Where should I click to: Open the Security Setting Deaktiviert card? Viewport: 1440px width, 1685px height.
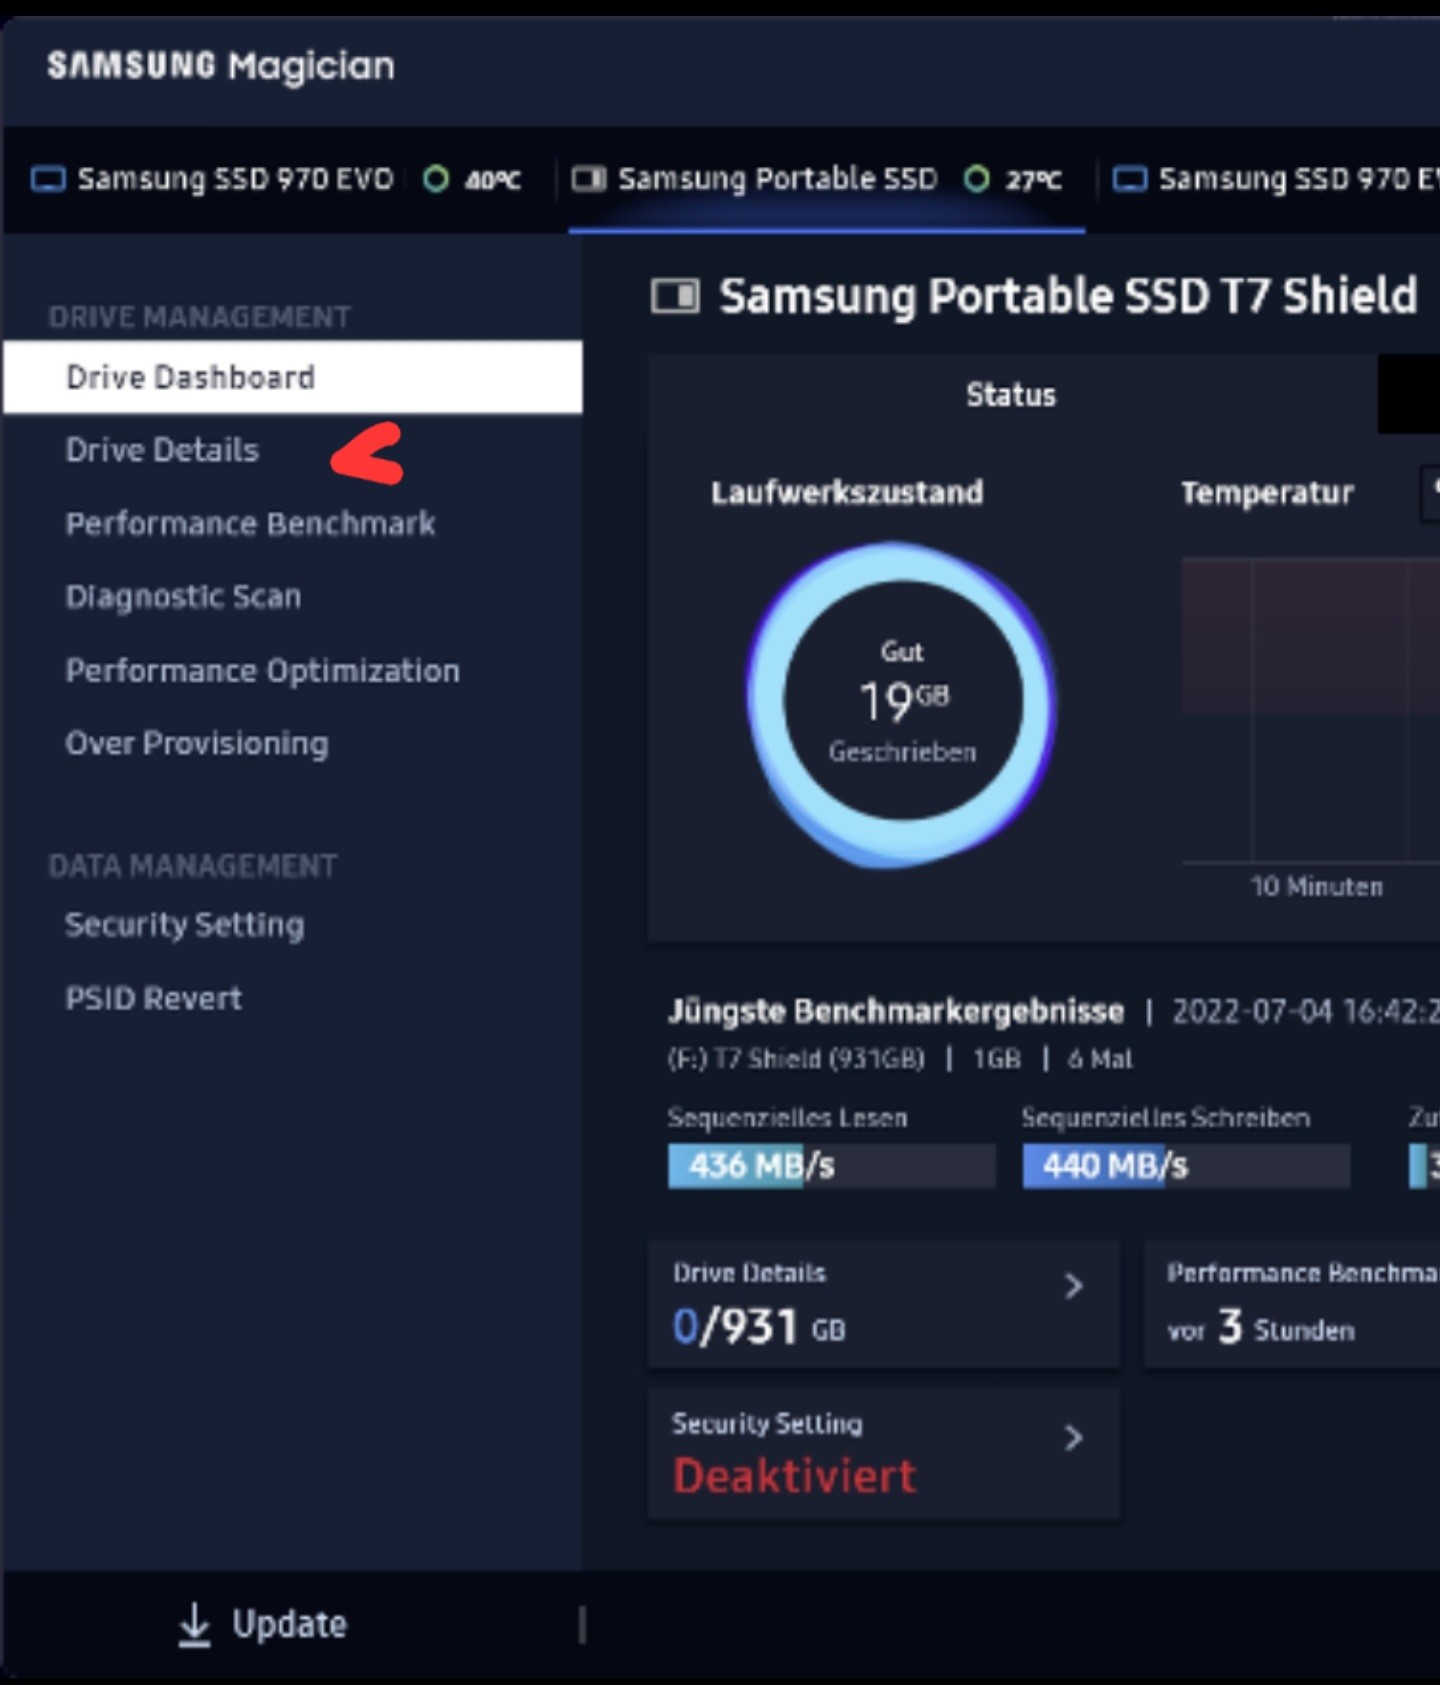pos(883,1454)
